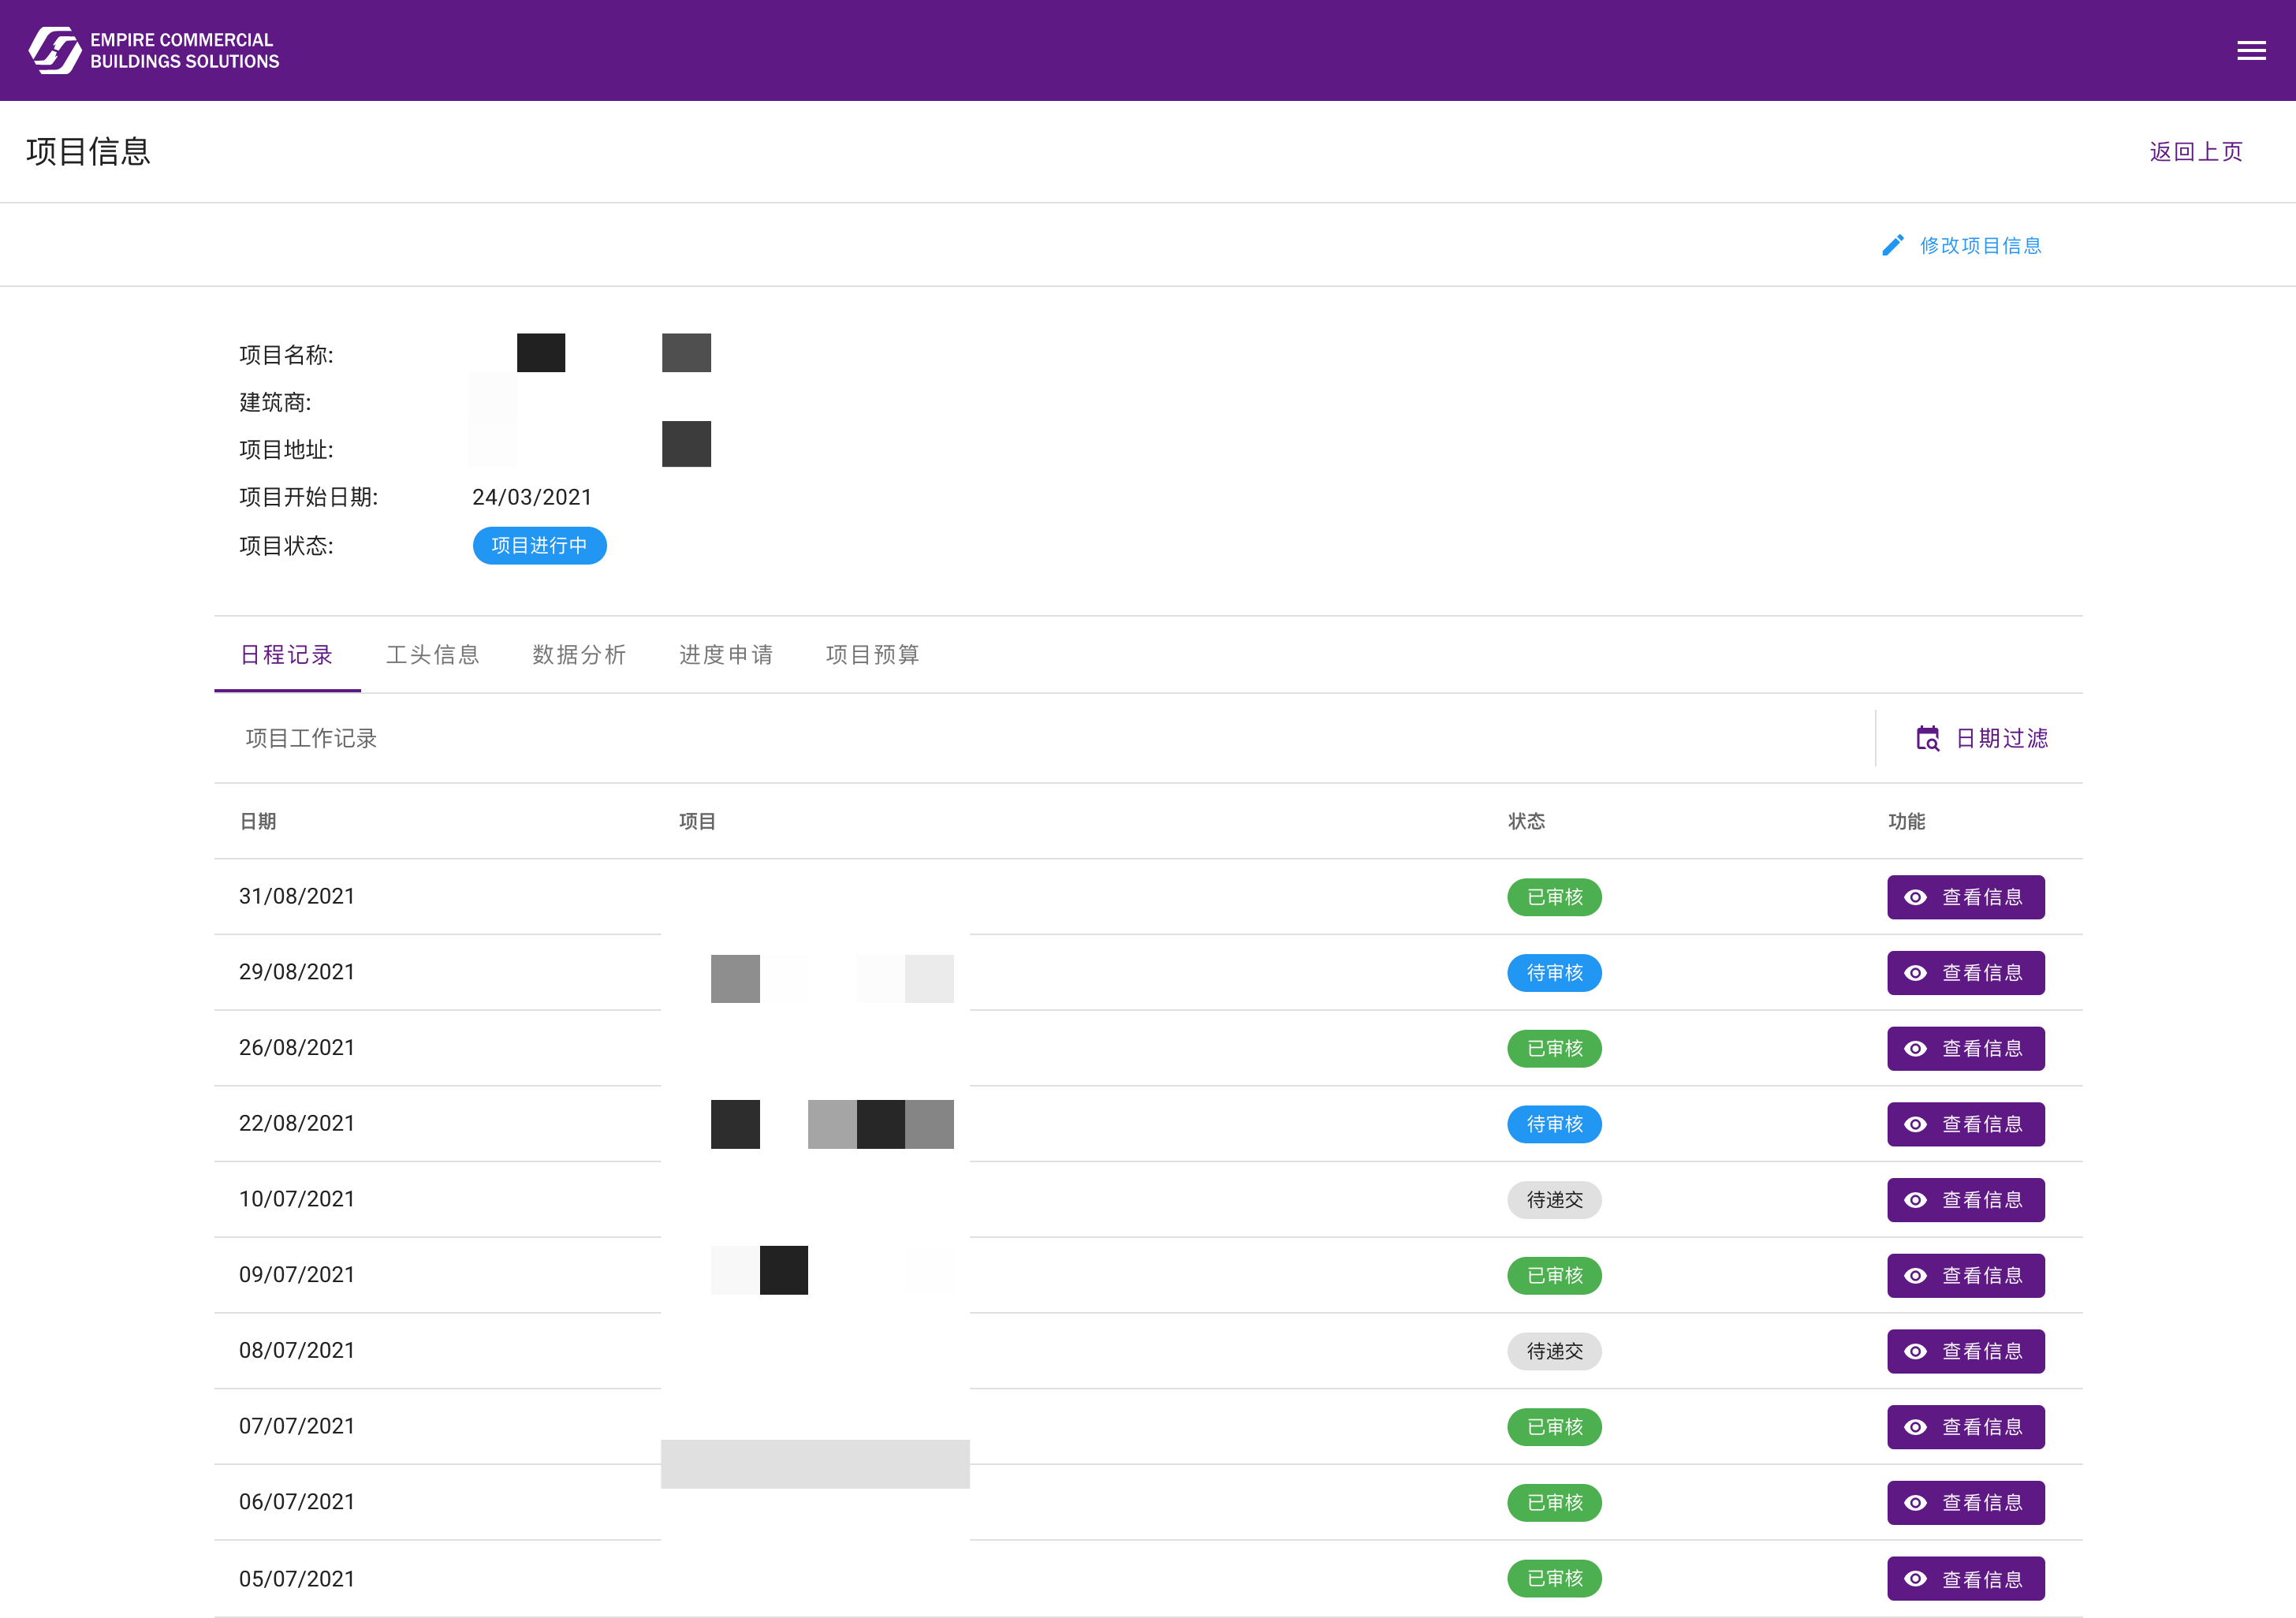2296x1618 pixels.
Task: Click the 返回上页 link
Action: 2195,151
